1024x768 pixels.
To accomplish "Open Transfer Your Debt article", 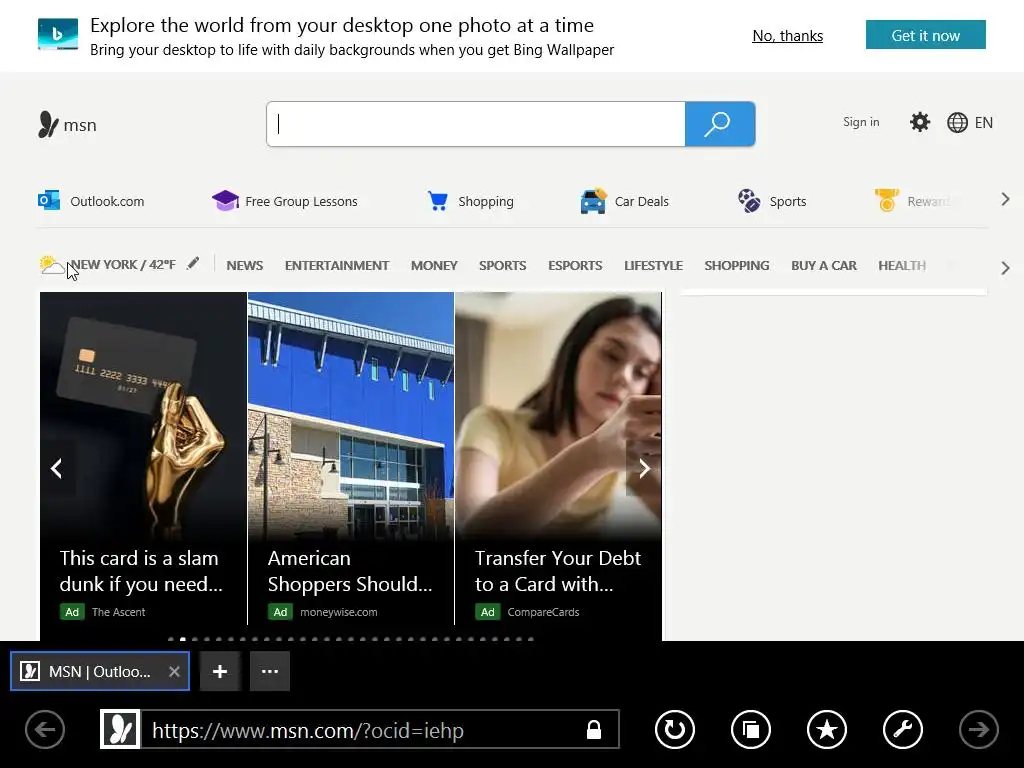I will pyautogui.click(x=558, y=458).
